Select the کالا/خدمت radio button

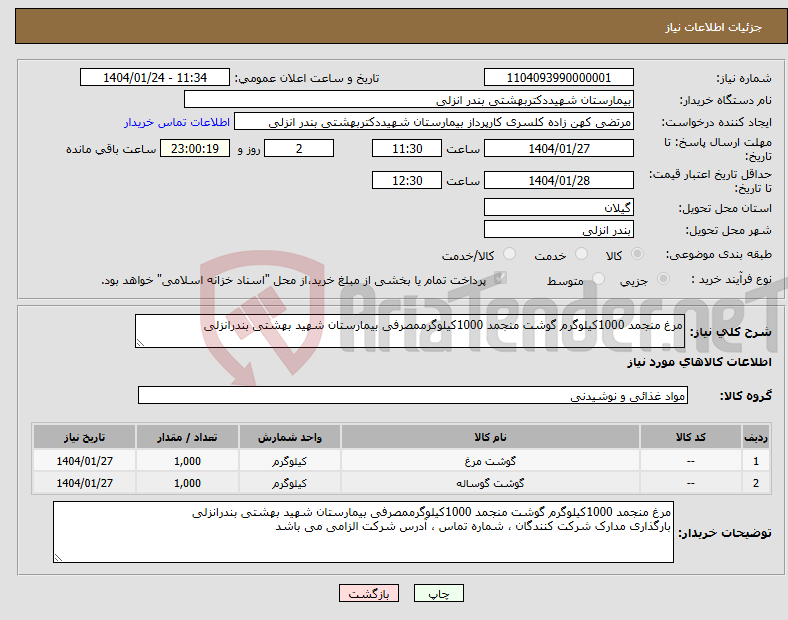pos(509,254)
